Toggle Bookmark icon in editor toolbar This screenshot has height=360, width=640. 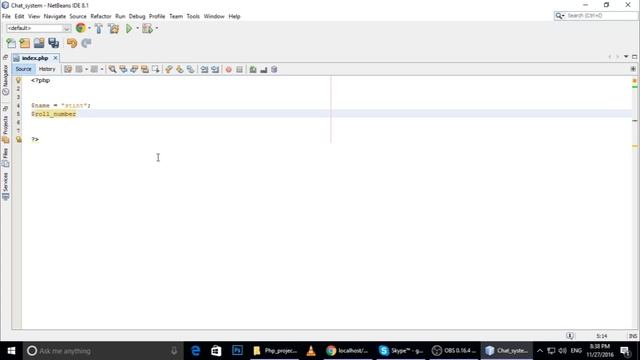click(191, 69)
